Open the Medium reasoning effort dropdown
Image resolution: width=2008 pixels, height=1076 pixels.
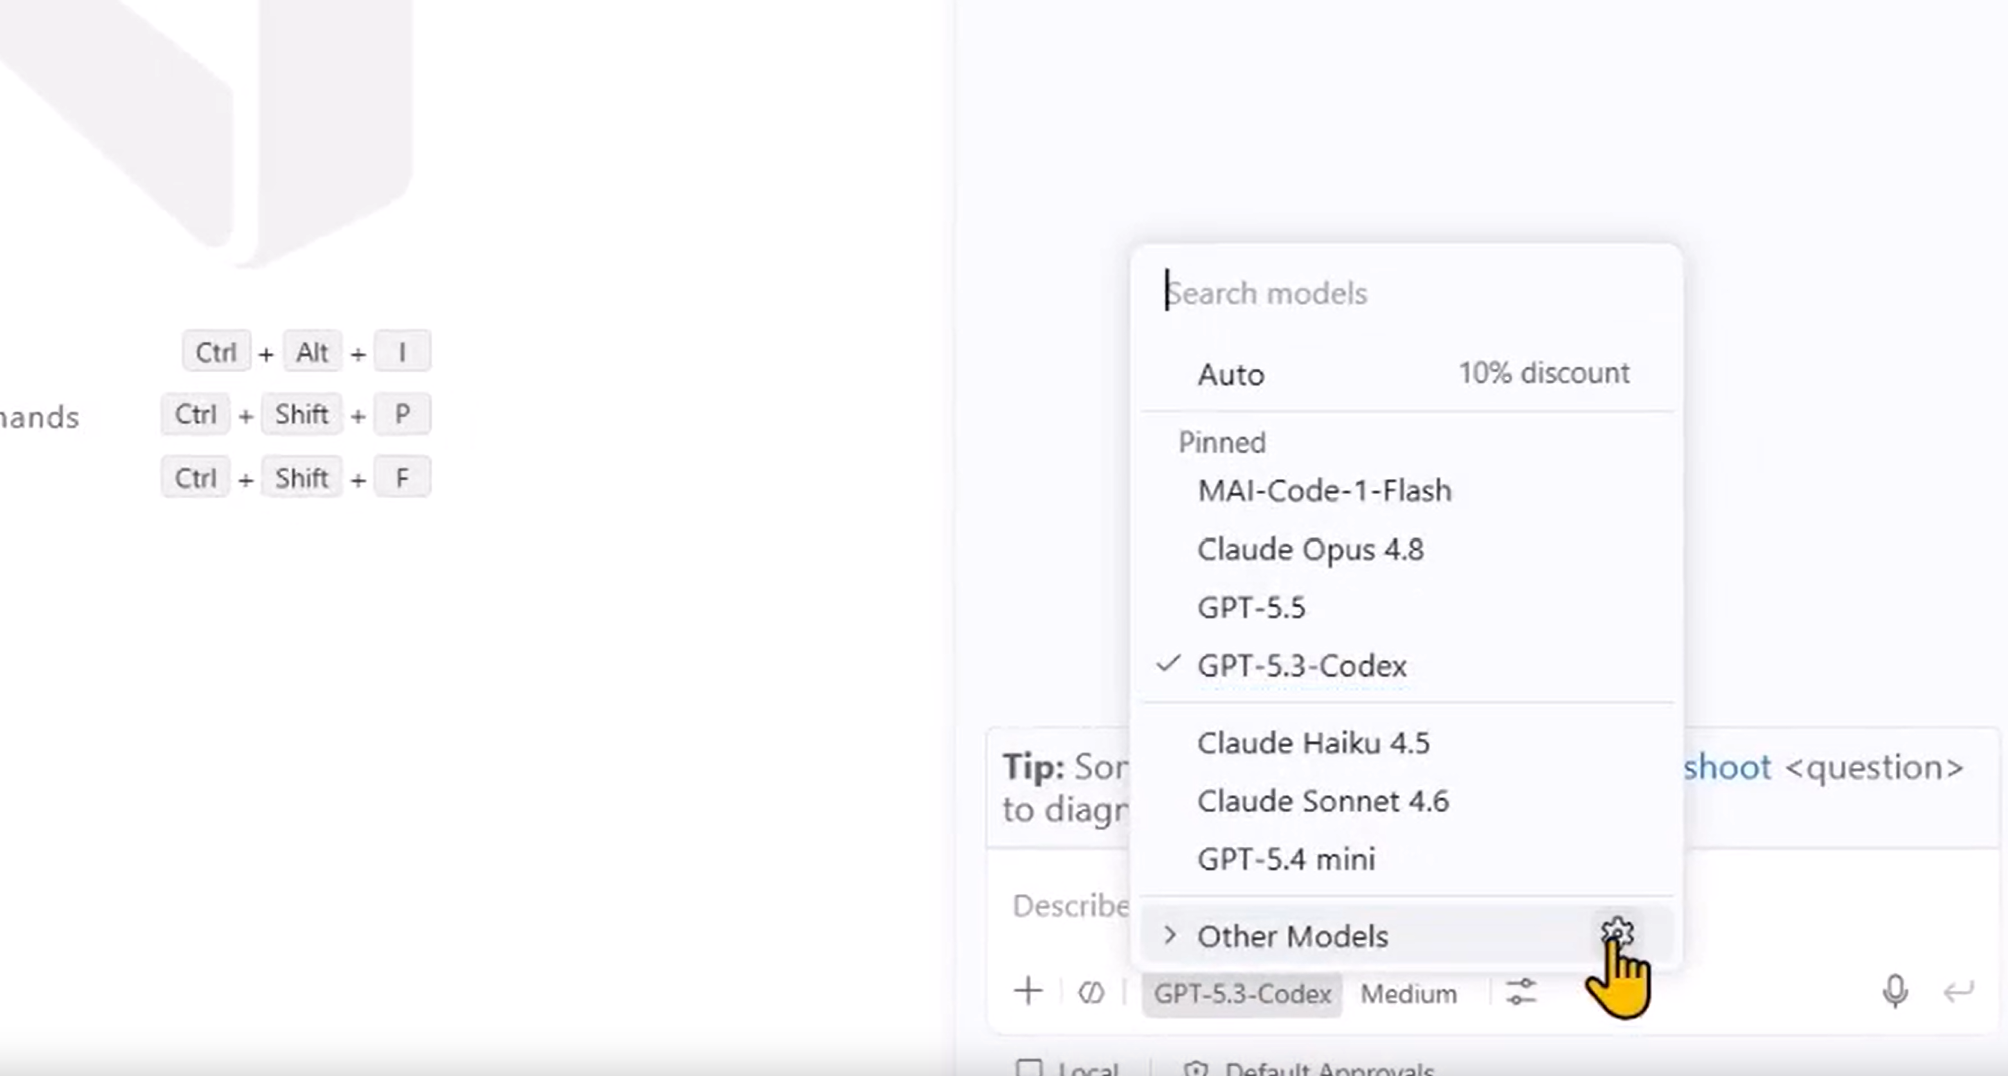pos(1408,994)
